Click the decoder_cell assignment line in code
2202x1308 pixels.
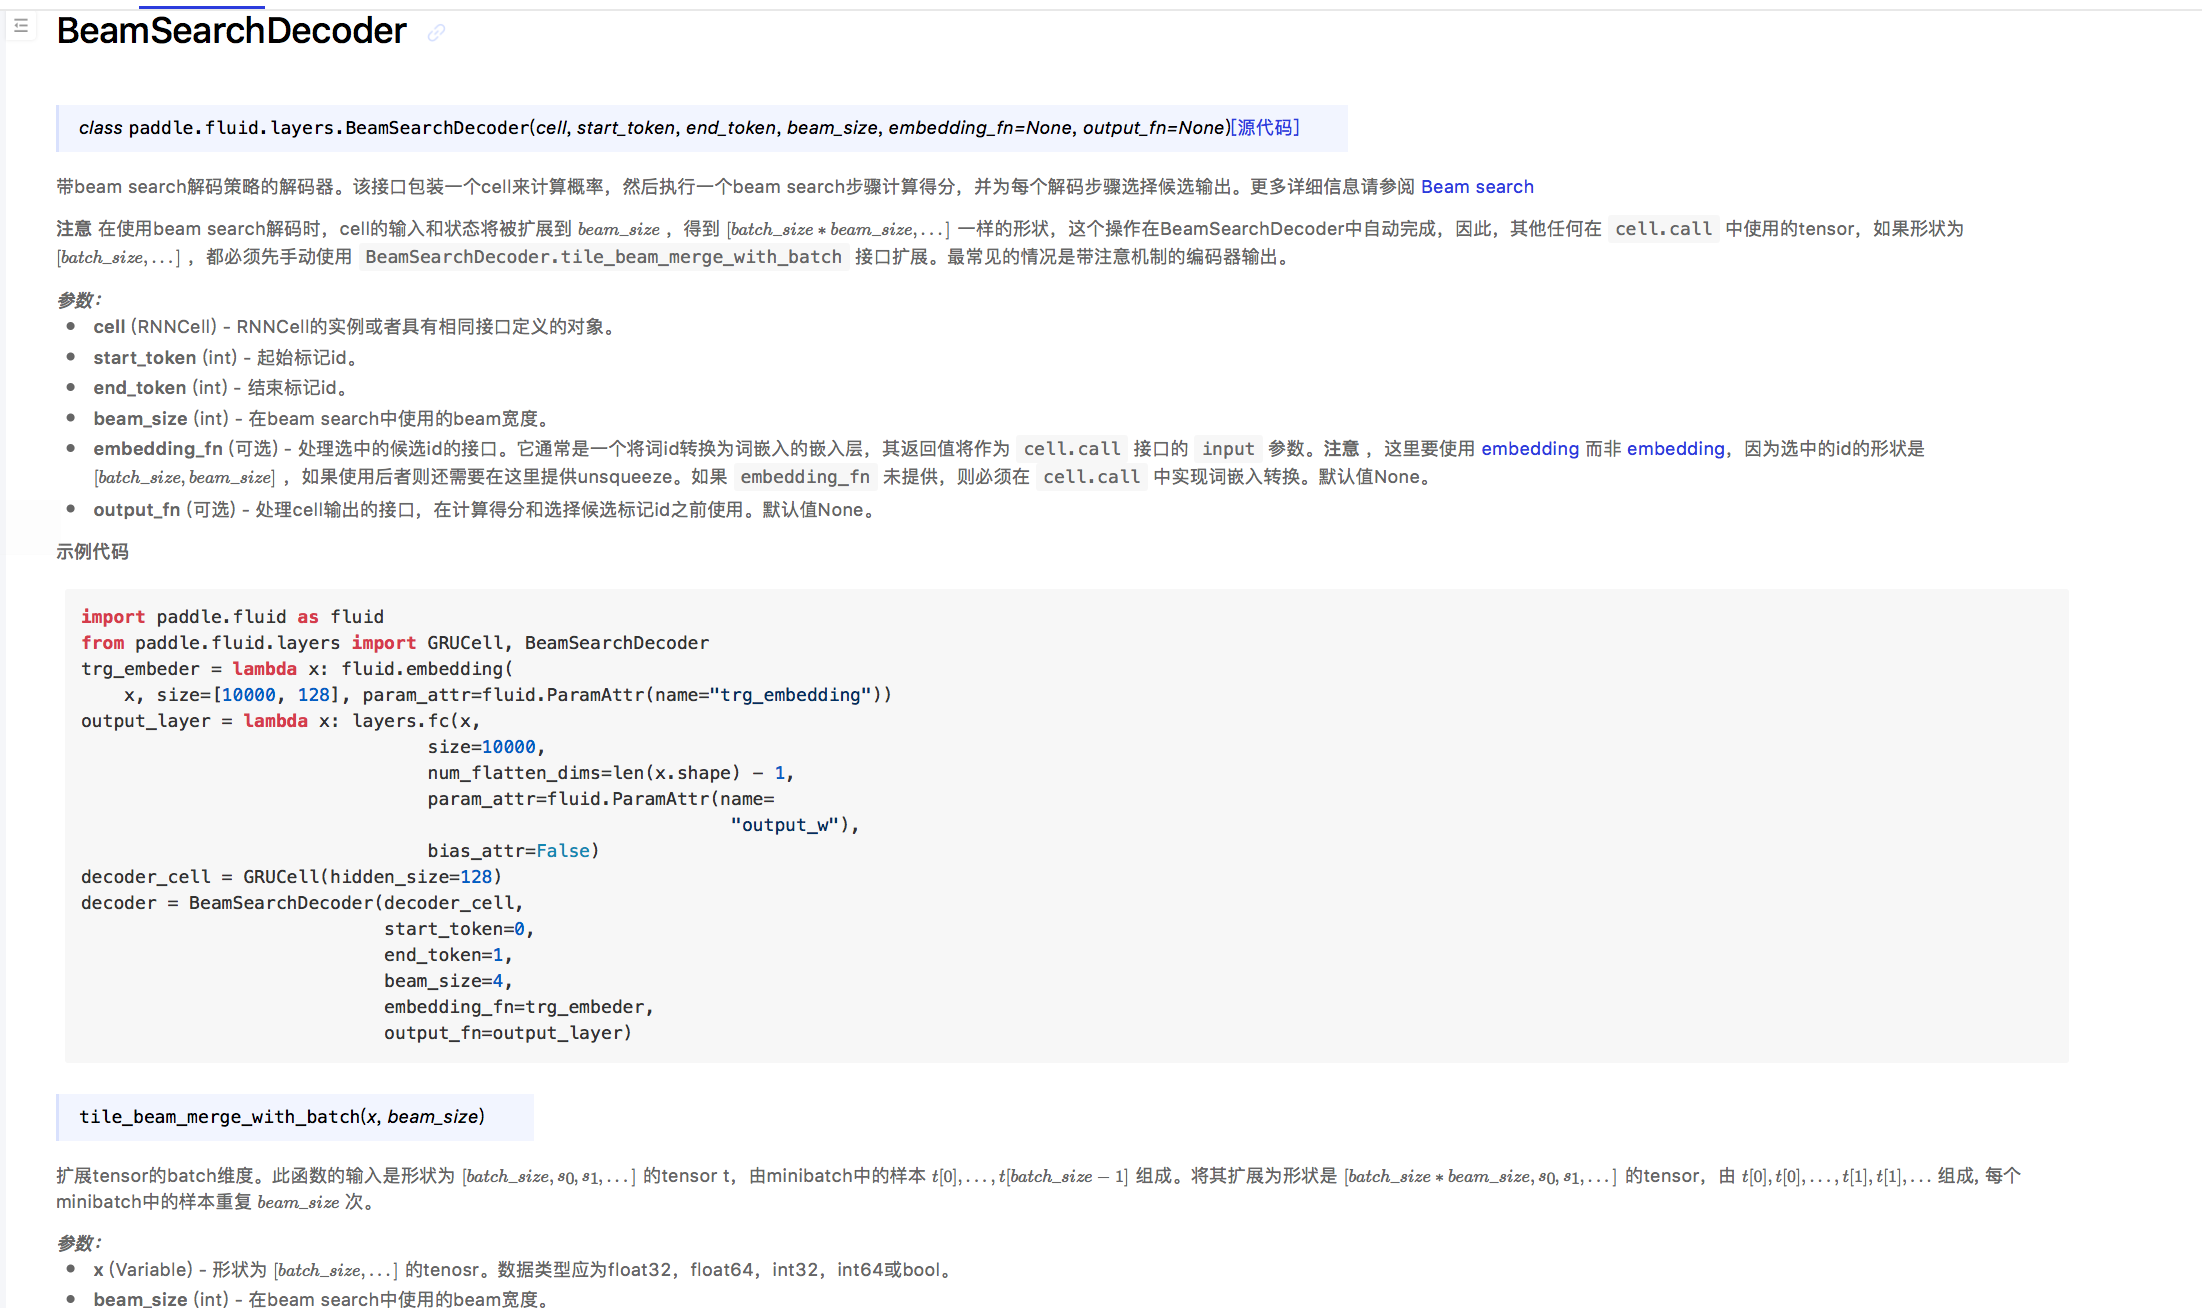pyautogui.click(x=291, y=877)
